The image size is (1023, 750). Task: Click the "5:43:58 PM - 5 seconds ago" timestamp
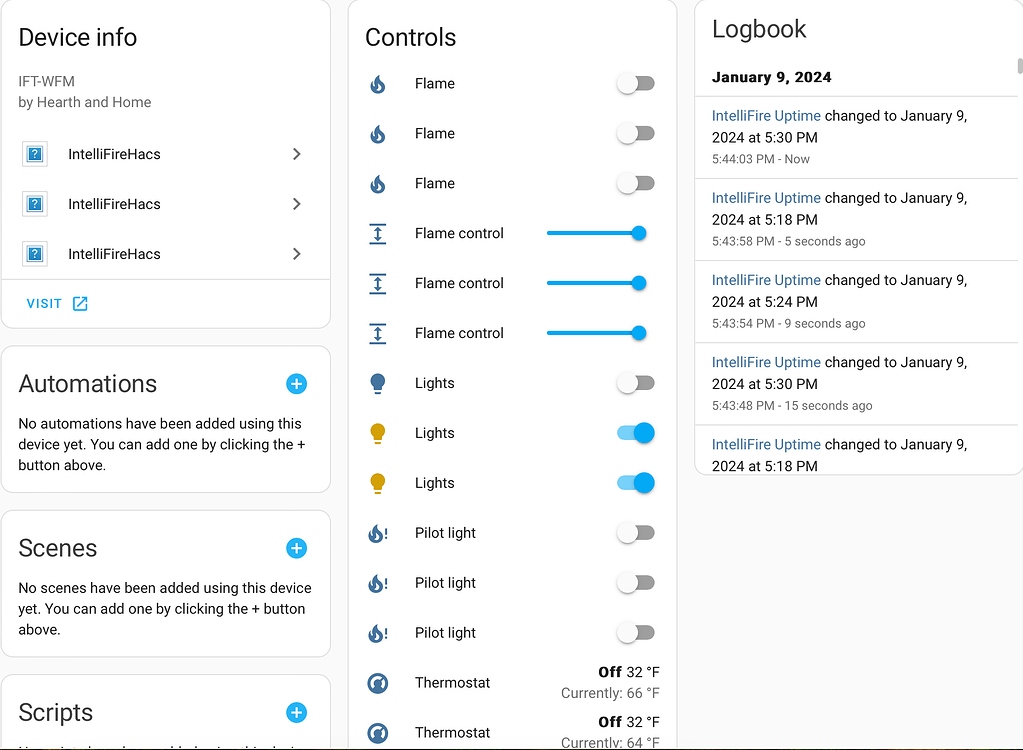(788, 241)
